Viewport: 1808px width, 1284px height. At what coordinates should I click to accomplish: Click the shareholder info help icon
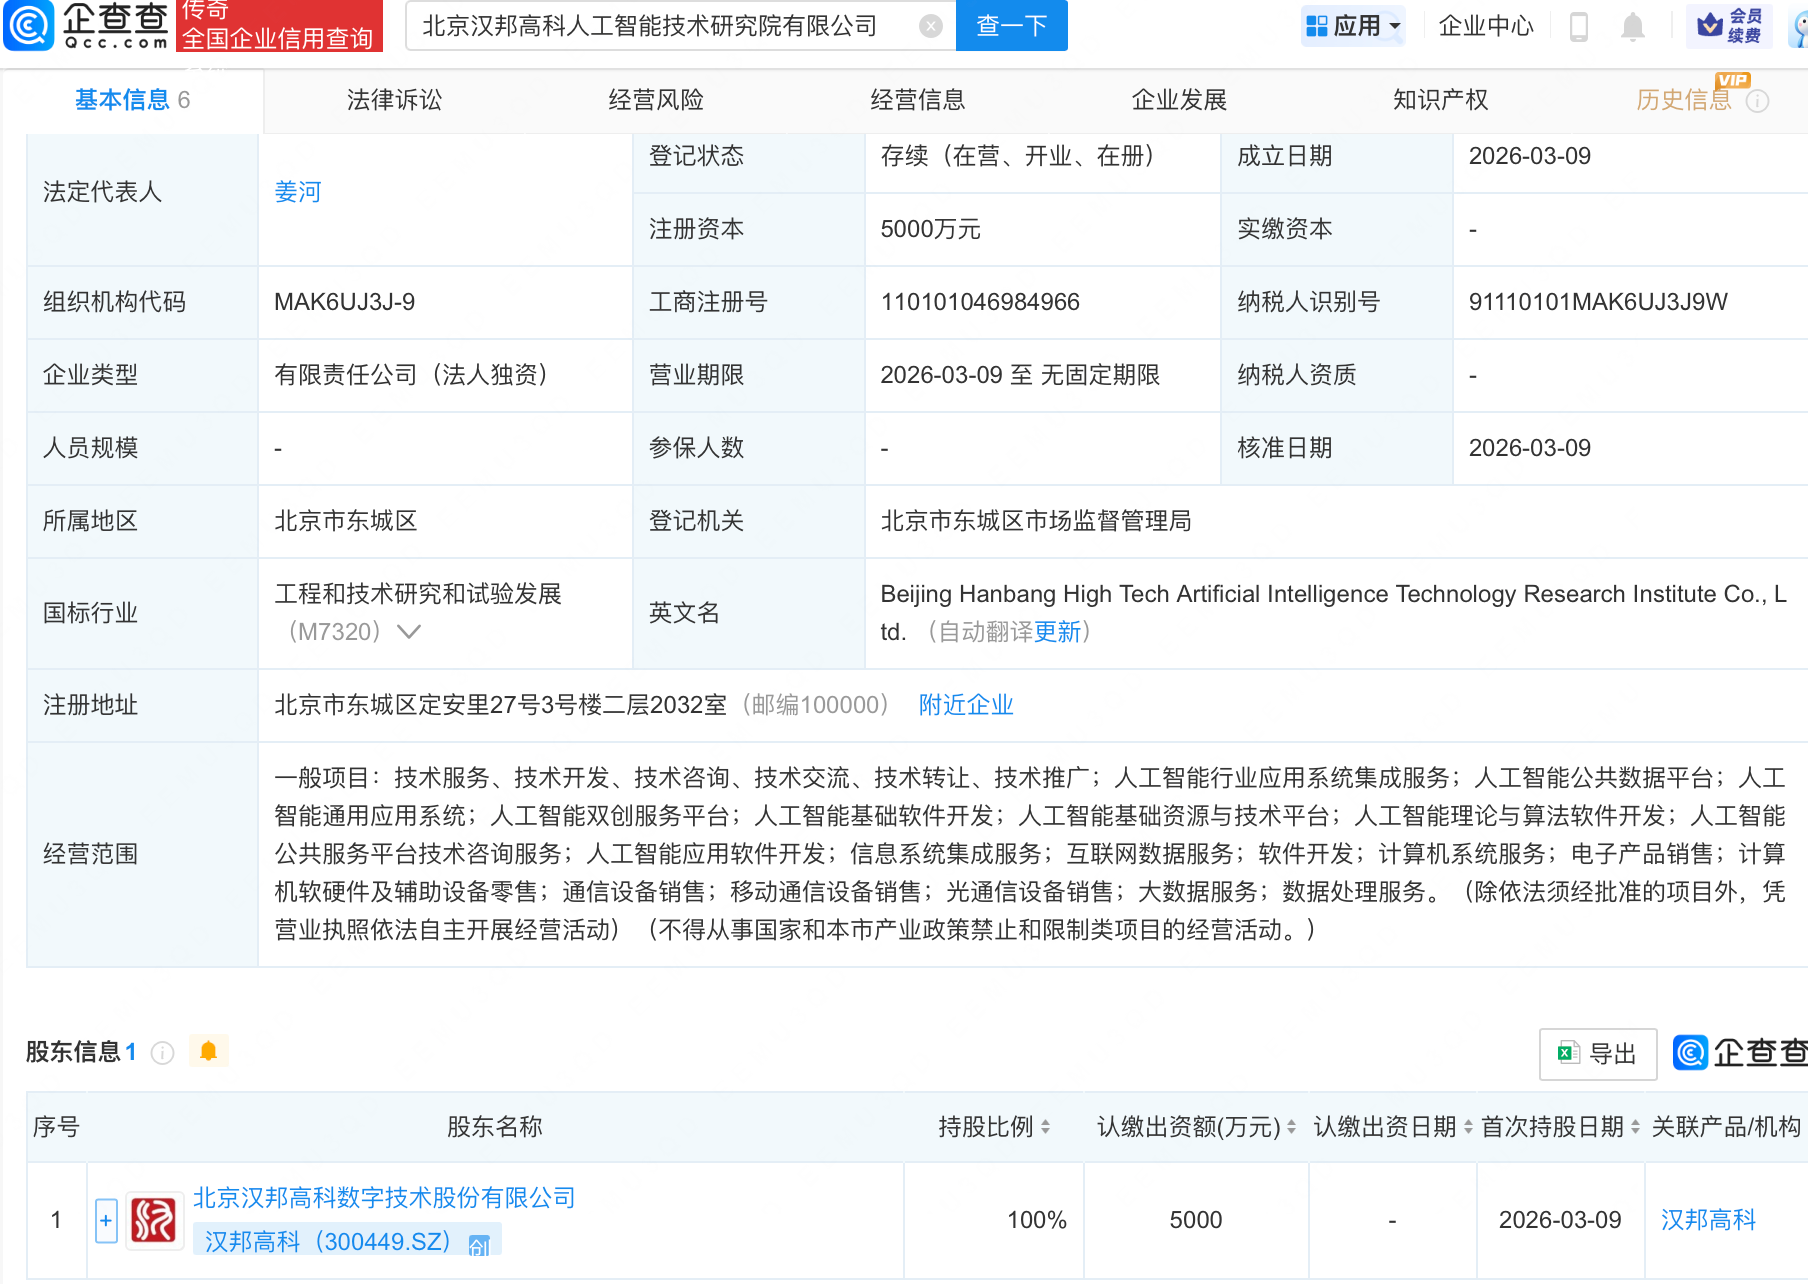(x=162, y=1053)
